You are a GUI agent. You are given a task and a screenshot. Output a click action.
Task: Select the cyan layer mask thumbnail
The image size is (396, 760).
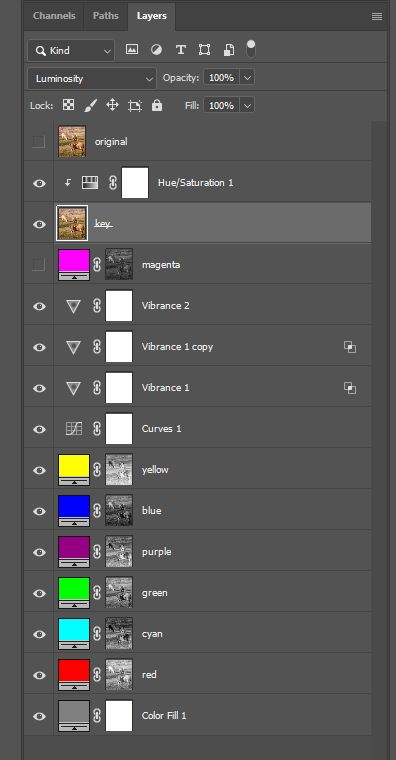(119, 633)
